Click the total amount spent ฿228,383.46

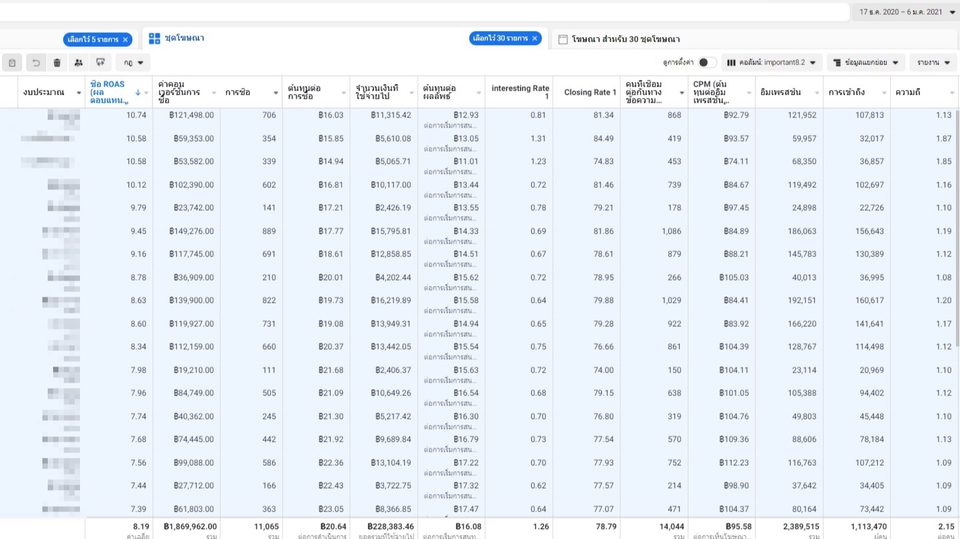click(390, 526)
